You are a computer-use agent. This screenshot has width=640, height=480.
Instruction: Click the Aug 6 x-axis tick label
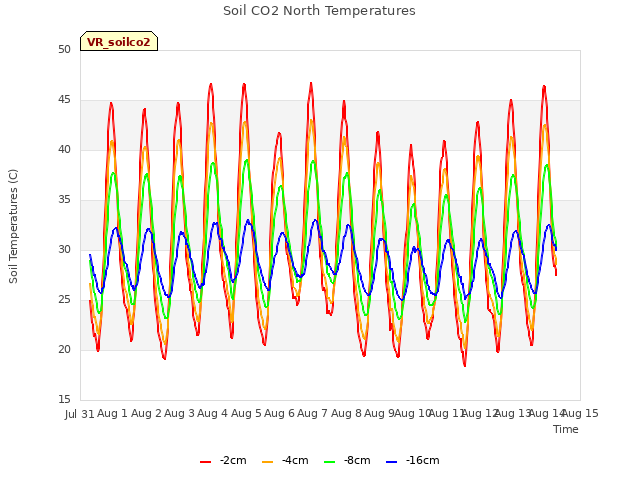(279, 414)
